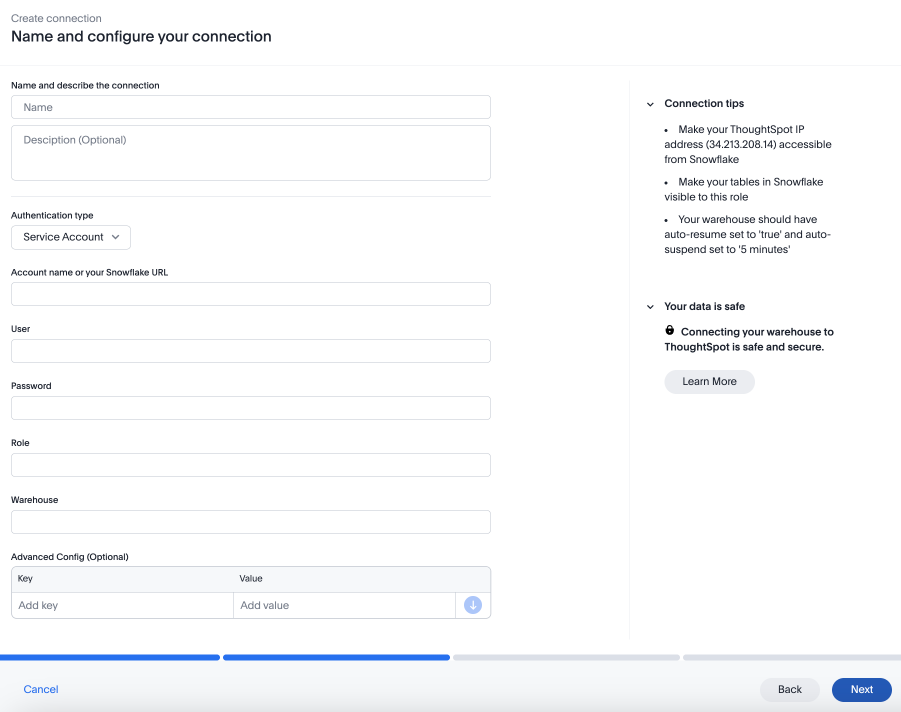Viewport: 901px width, 712px height.
Task: Cancel the connection setup
Action: pyautogui.click(x=40, y=689)
